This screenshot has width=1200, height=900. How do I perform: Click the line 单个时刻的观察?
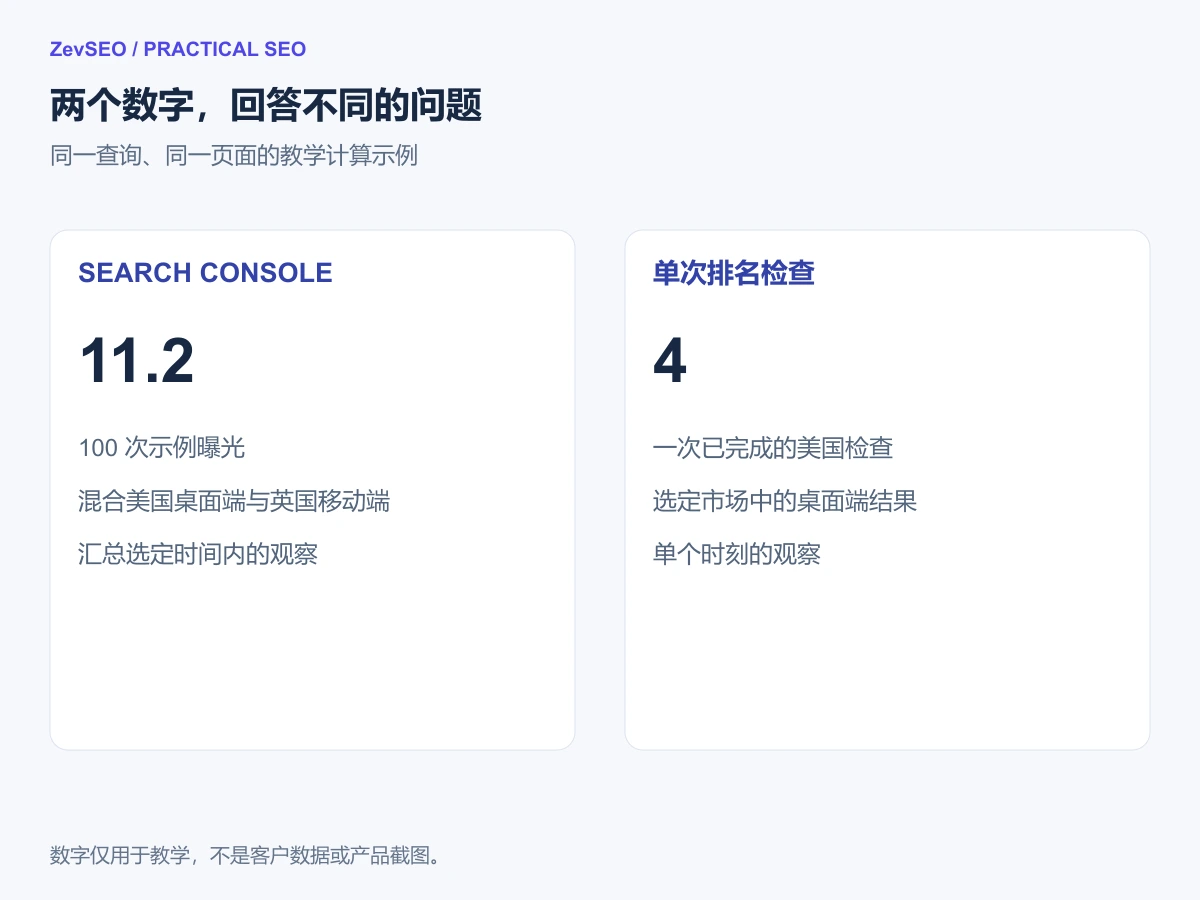pyautogui.click(x=737, y=554)
